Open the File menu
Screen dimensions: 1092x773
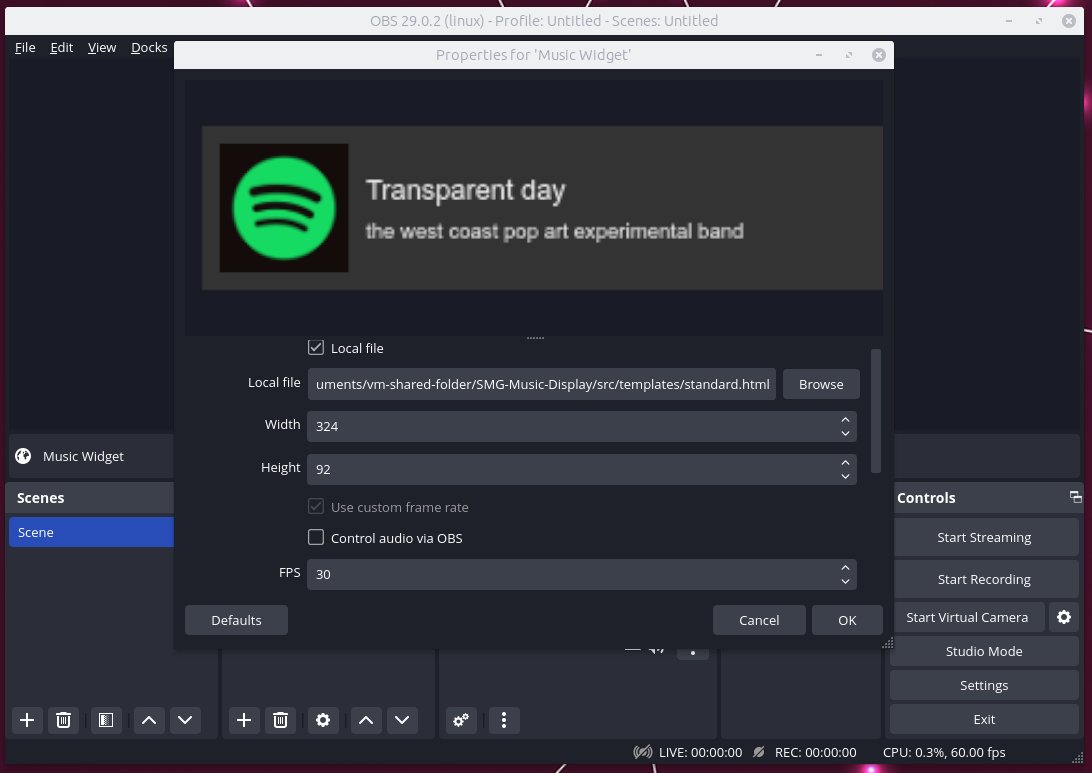coord(25,47)
